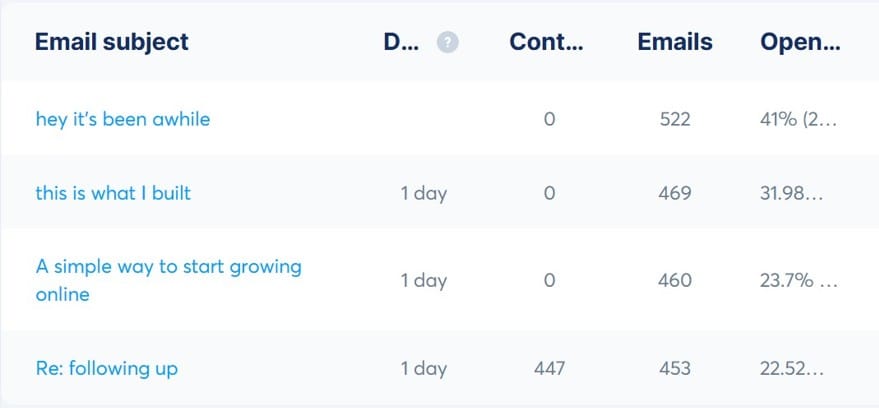Open the "this is what I built" email

(x=113, y=193)
